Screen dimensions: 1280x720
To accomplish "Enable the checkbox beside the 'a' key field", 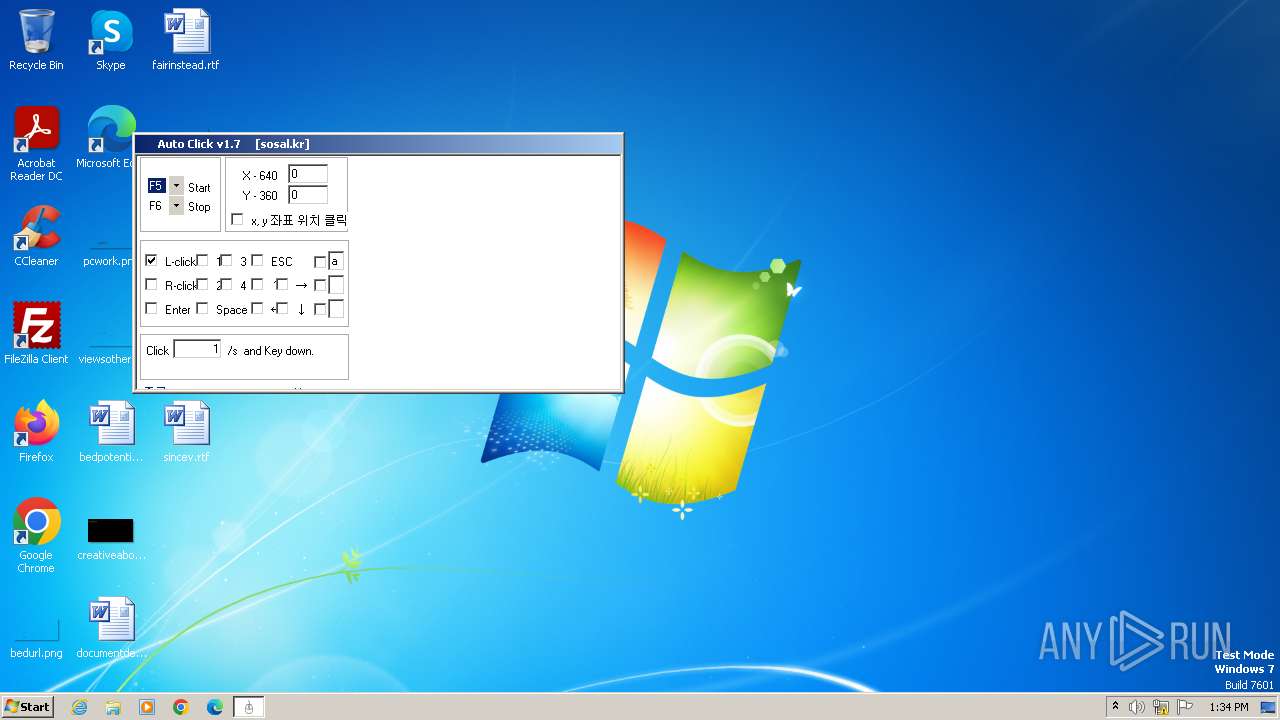I will [x=320, y=262].
